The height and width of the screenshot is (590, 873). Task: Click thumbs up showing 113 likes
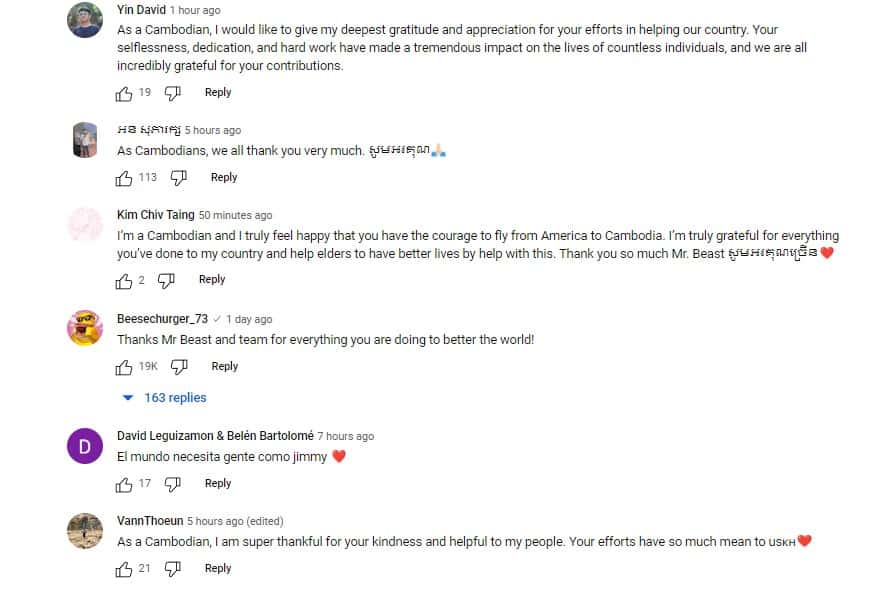(x=122, y=177)
